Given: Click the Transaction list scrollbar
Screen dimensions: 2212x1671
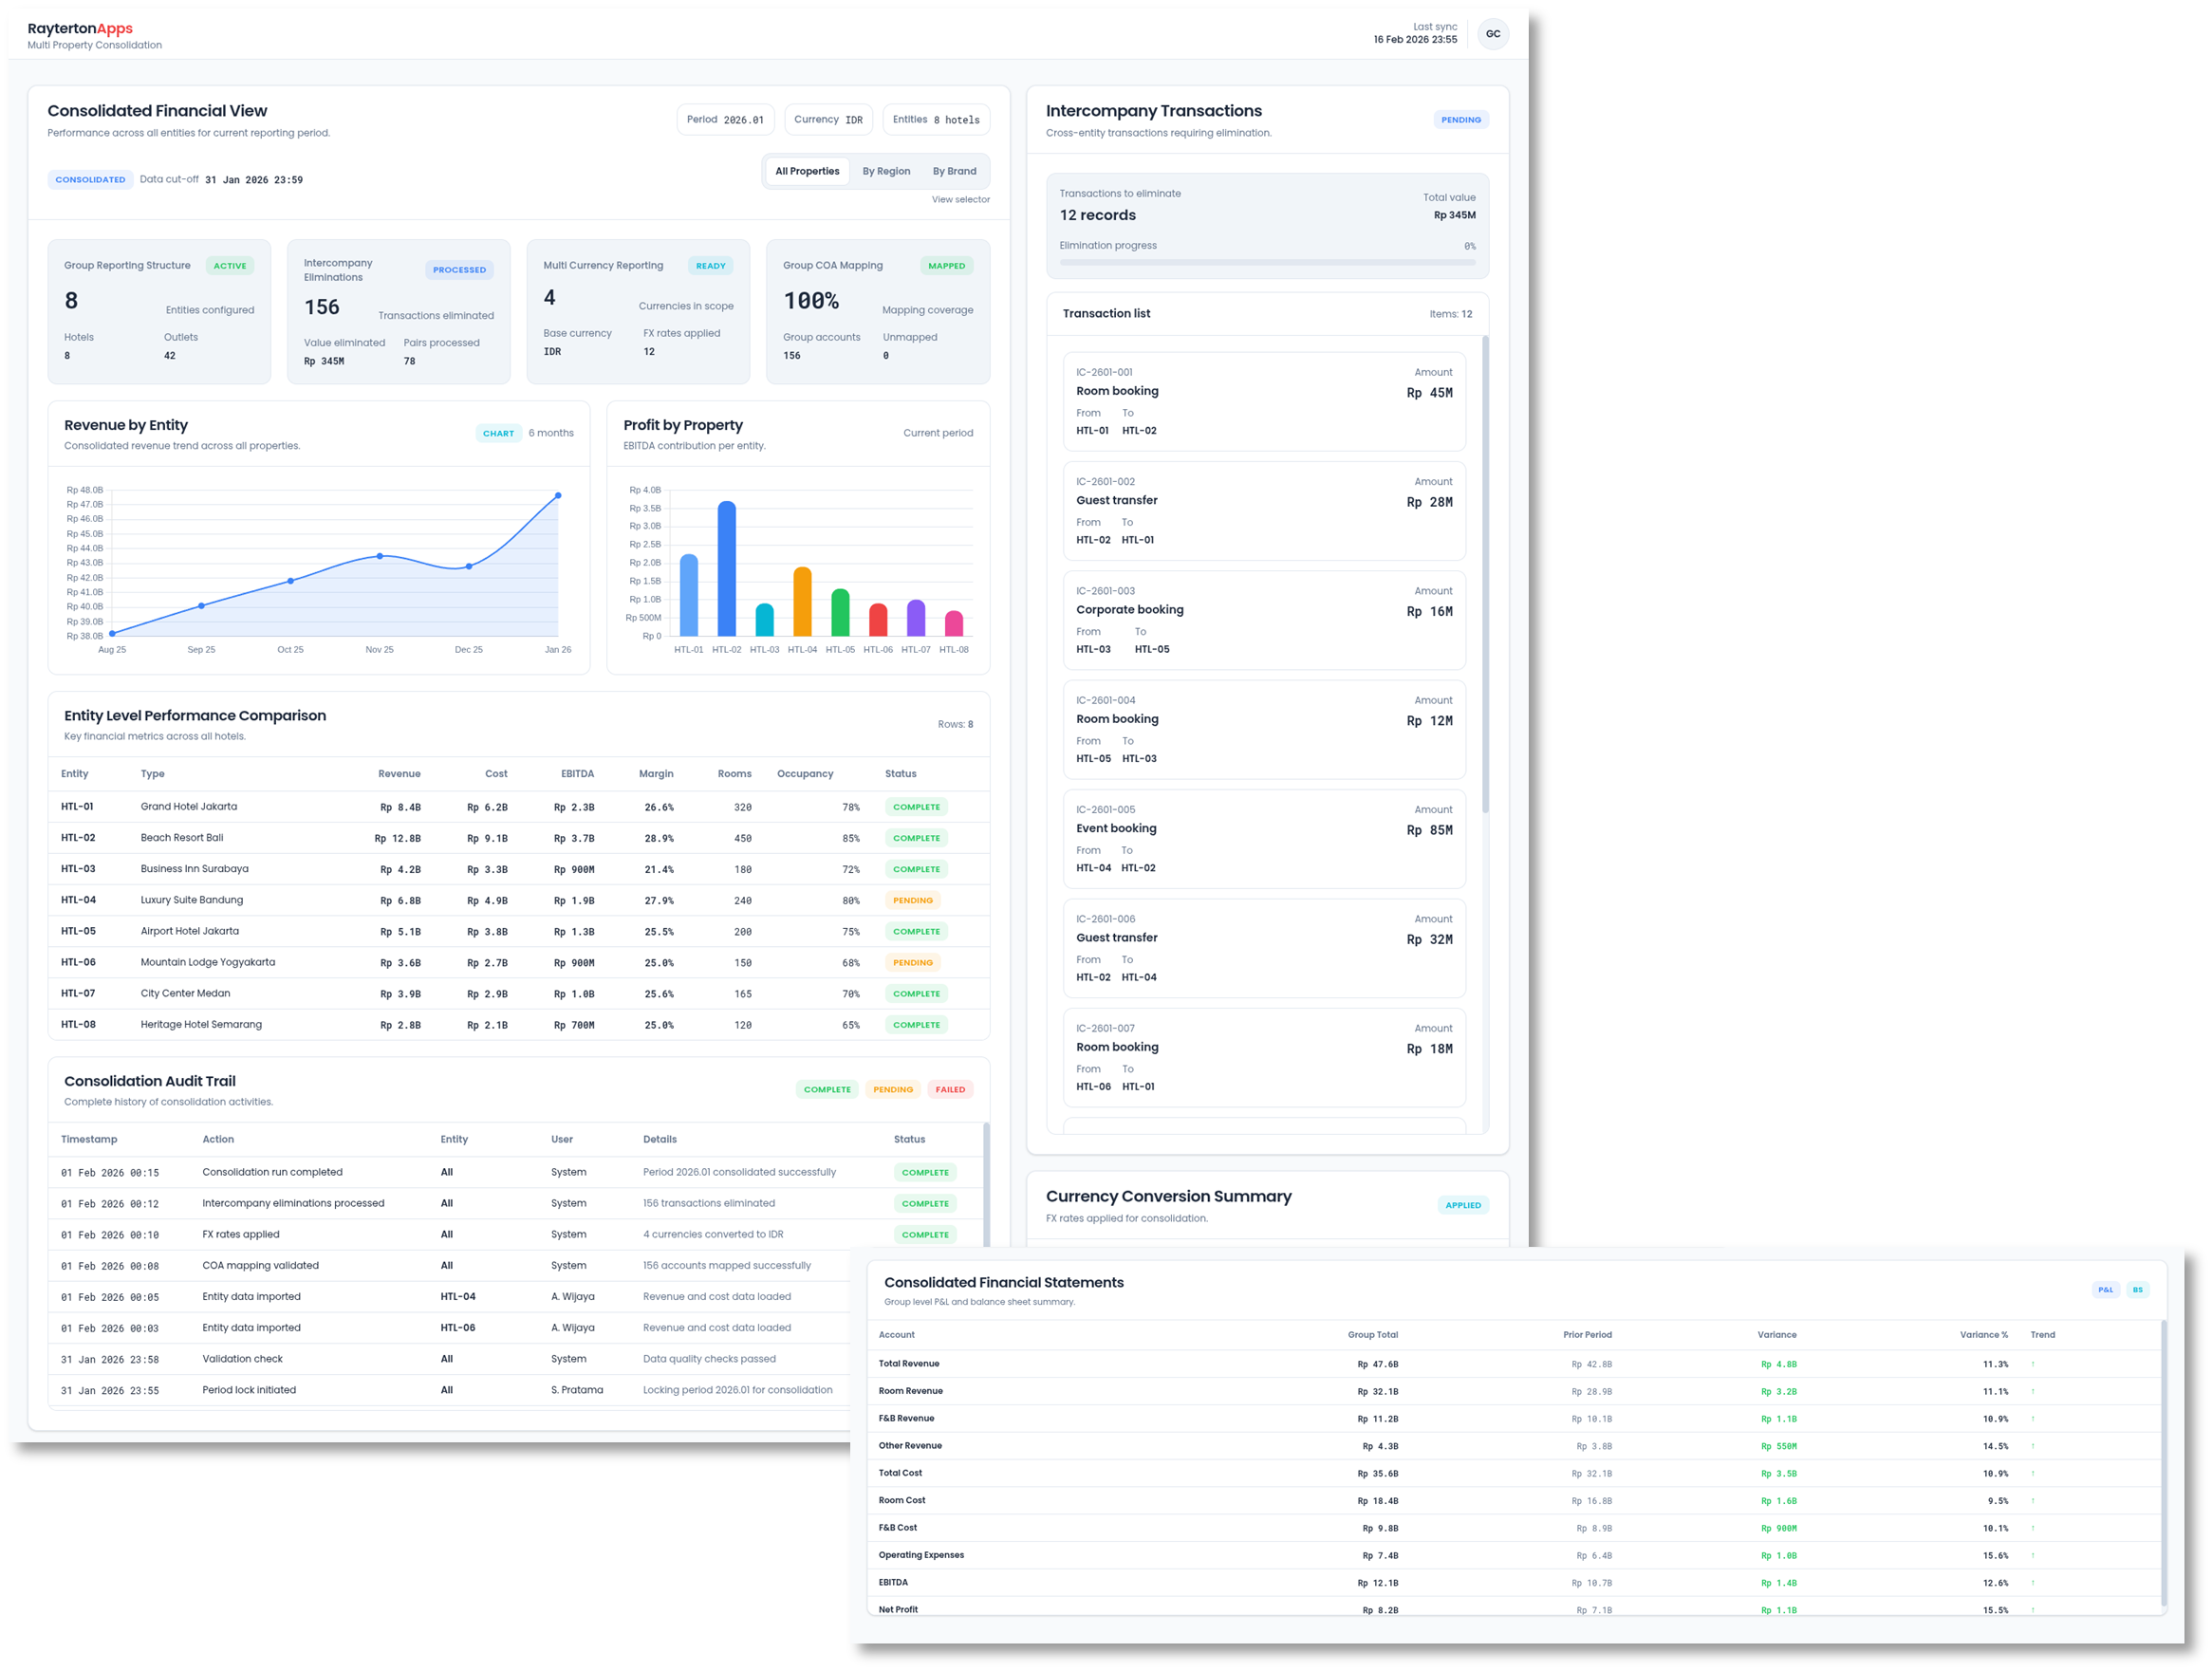Looking at the screenshot, I should click(x=1485, y=575).
